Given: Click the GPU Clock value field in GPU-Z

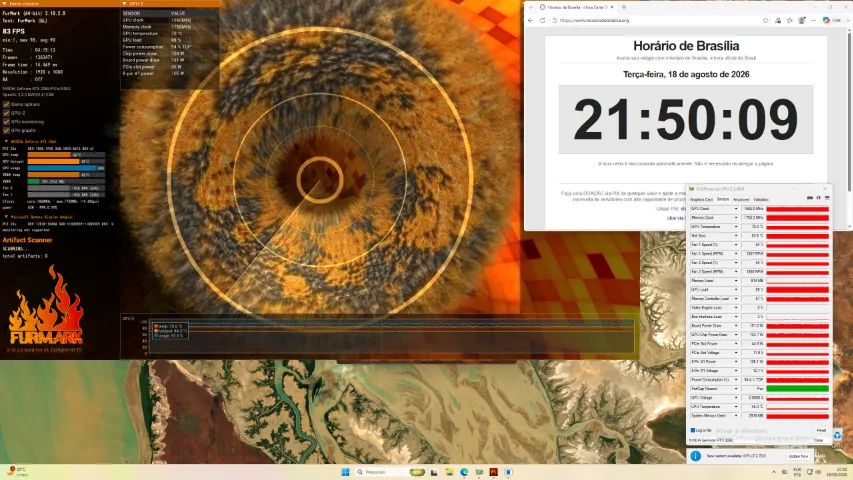Looking at the screenshot, I should coord(753,209).
